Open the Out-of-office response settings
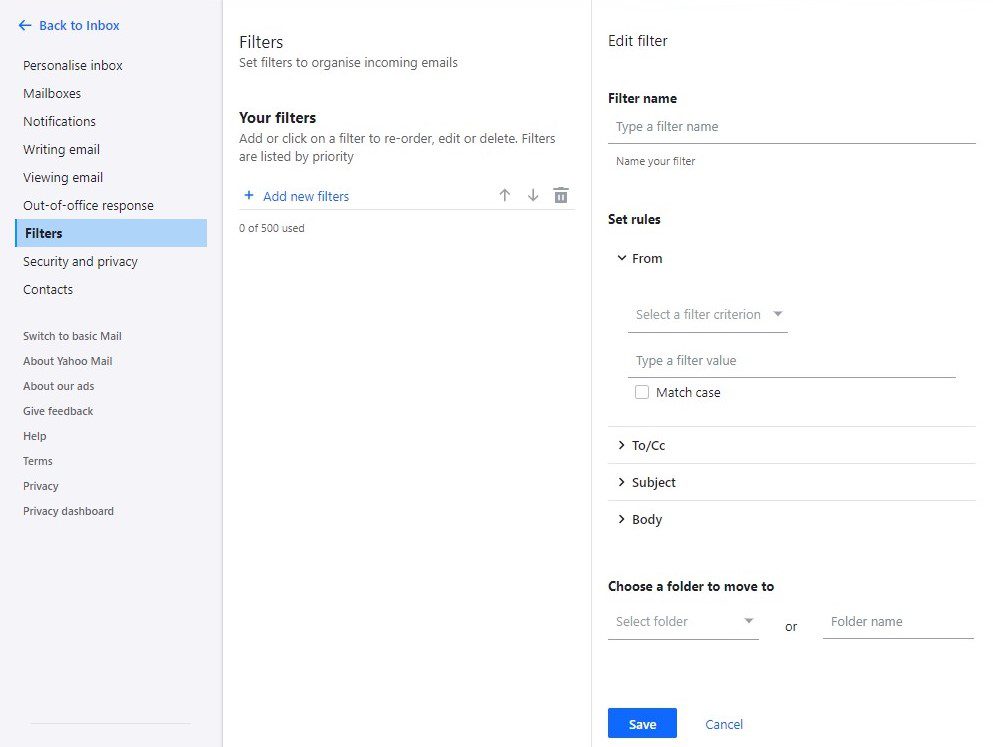The height and width of the screenshot is (747, 993). (x=88, y=205)
